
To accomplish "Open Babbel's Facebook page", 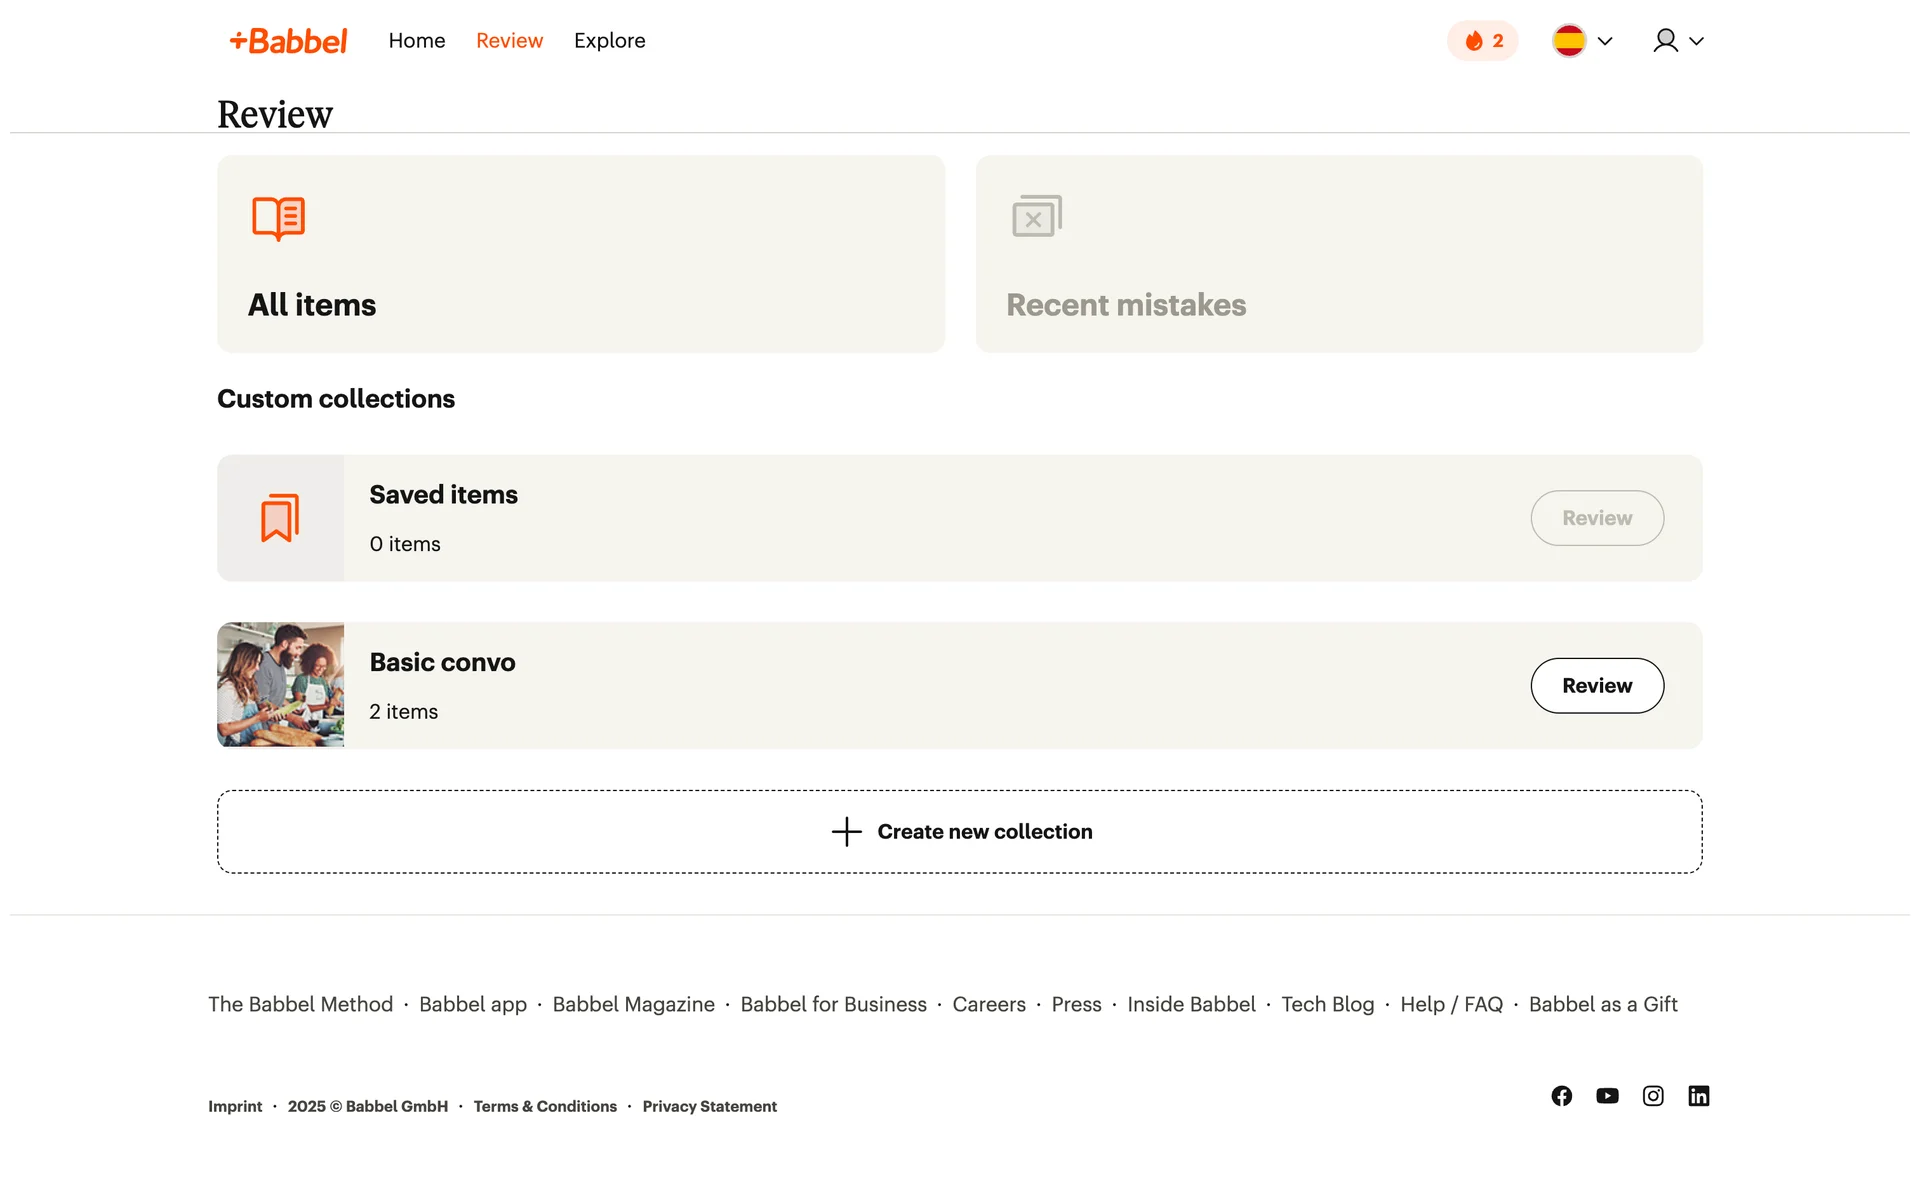I will pos(1561,1096).
